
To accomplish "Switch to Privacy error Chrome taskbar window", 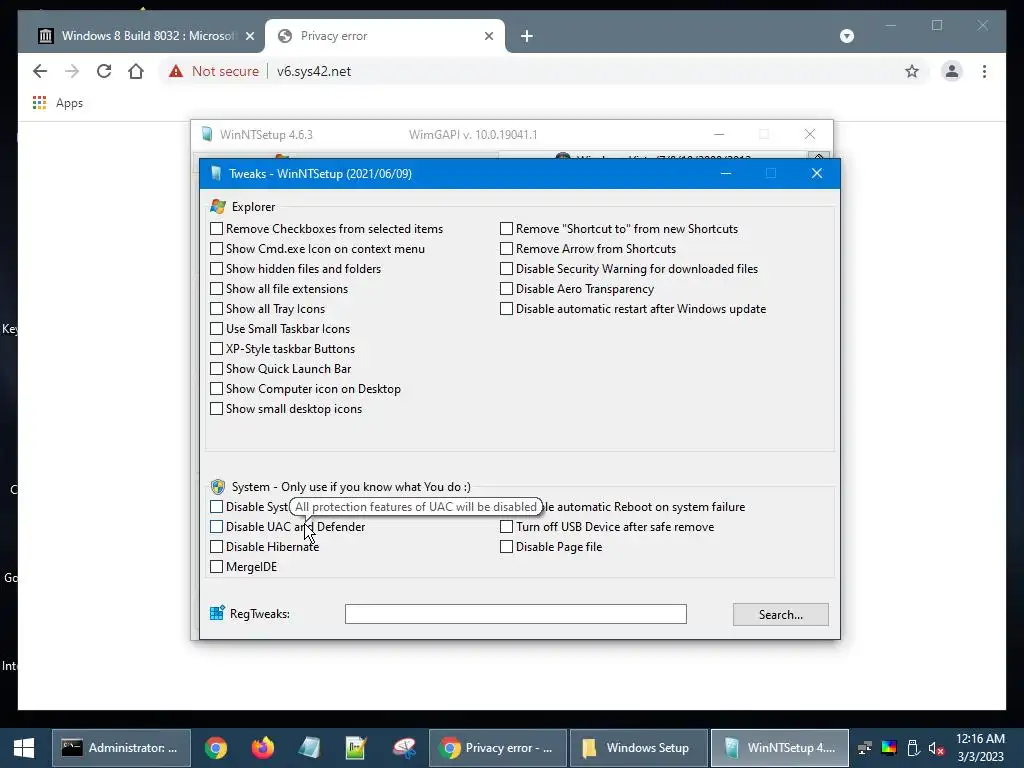I will [498, 748].
